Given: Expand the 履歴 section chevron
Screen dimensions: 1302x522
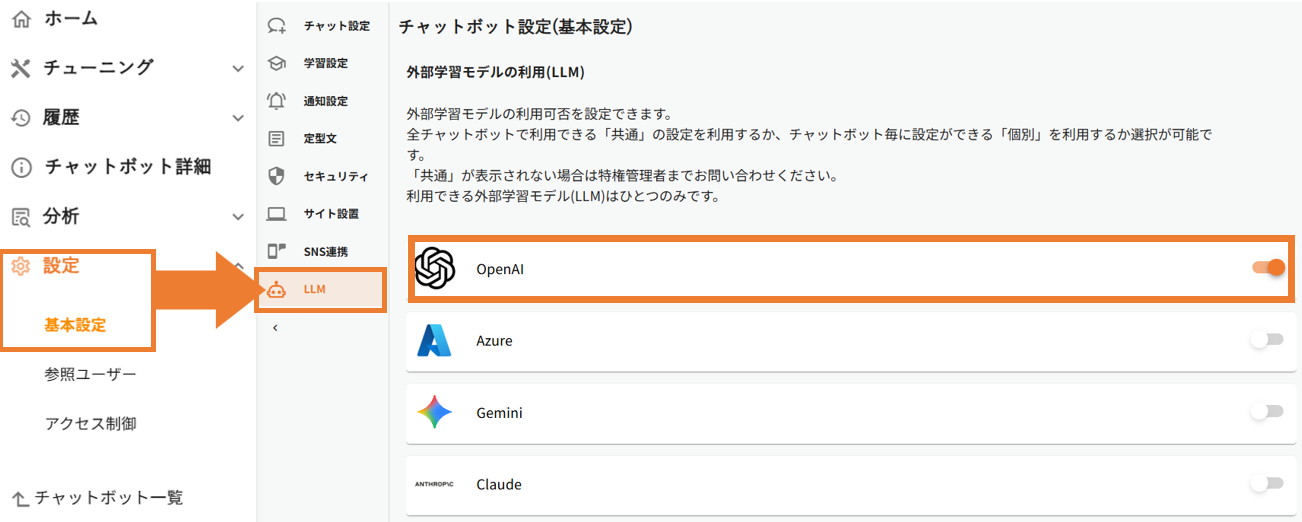Looking at the screenshot, I should pos(238,118).
